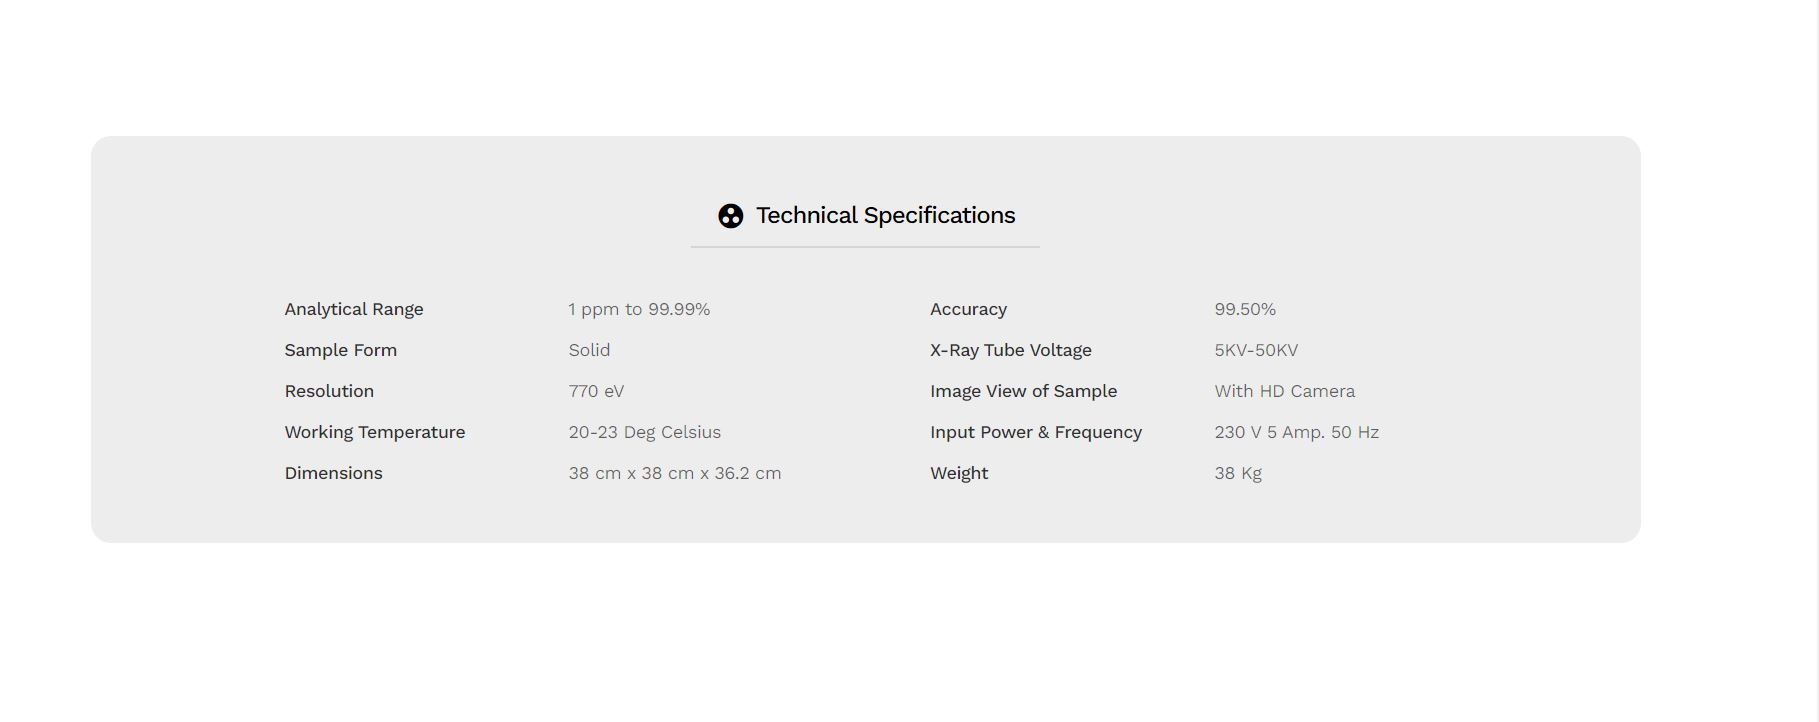This screenshot has width=1819, height=722.
Task: Select the Dimensions label
Action: (333, 473)
